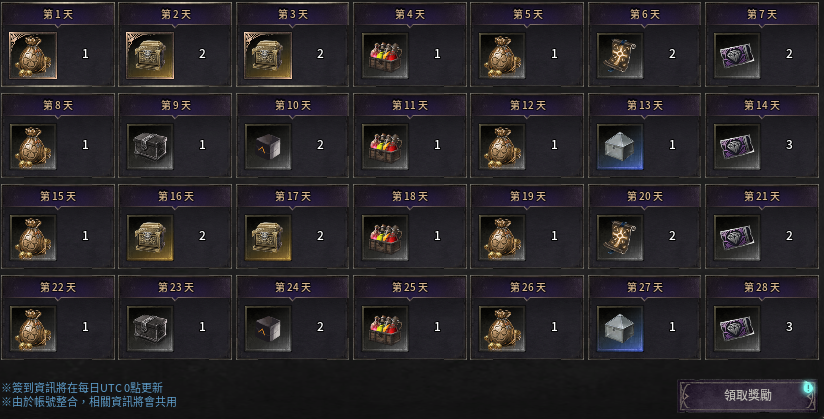Click the scroll icon on 第20天
Image resolution: width=824 pixels, height=419 pixels.
[x=620, y=237]
